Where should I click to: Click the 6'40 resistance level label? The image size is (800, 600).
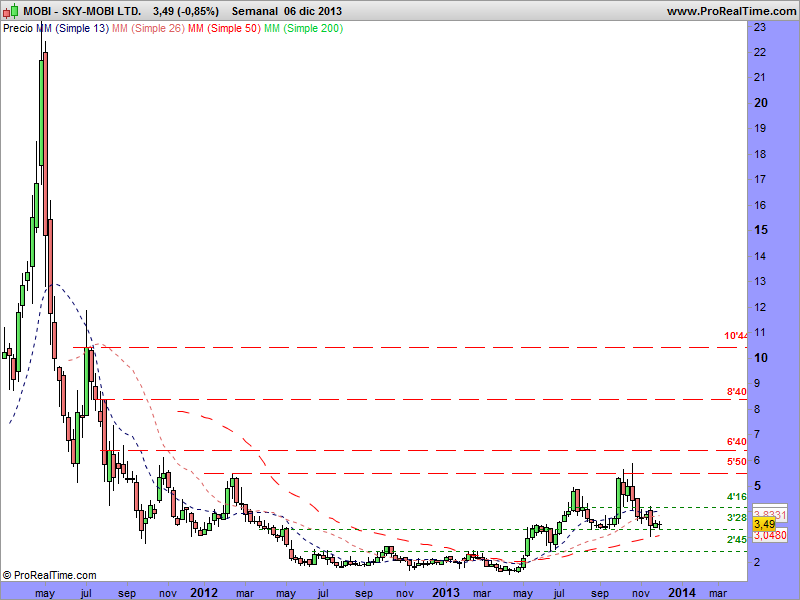(x=737, y=442)
